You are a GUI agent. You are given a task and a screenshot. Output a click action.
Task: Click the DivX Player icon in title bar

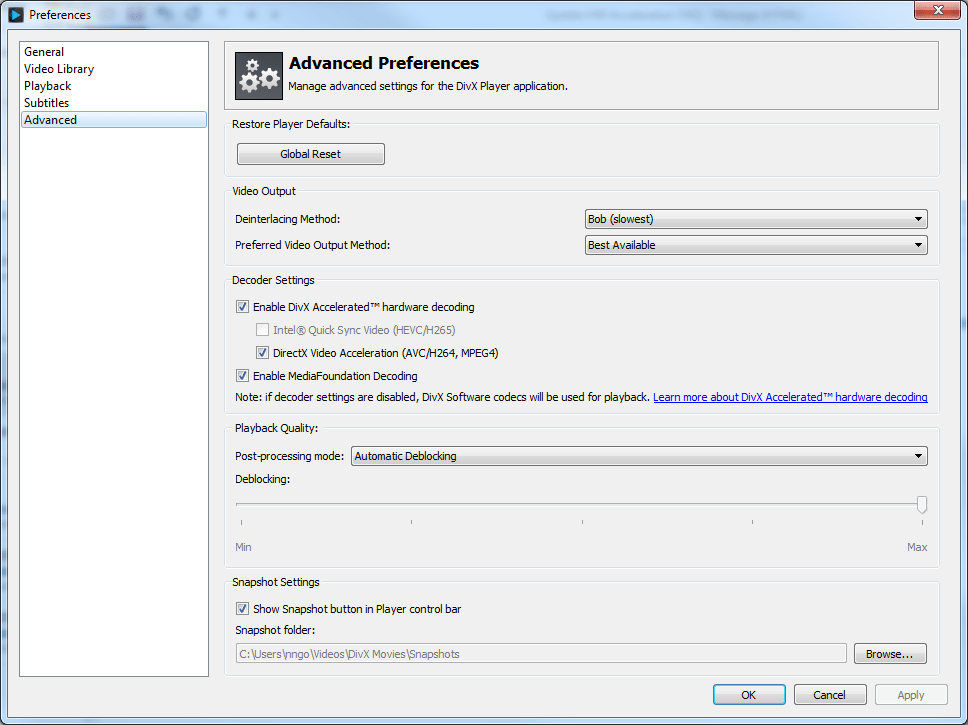14,14
